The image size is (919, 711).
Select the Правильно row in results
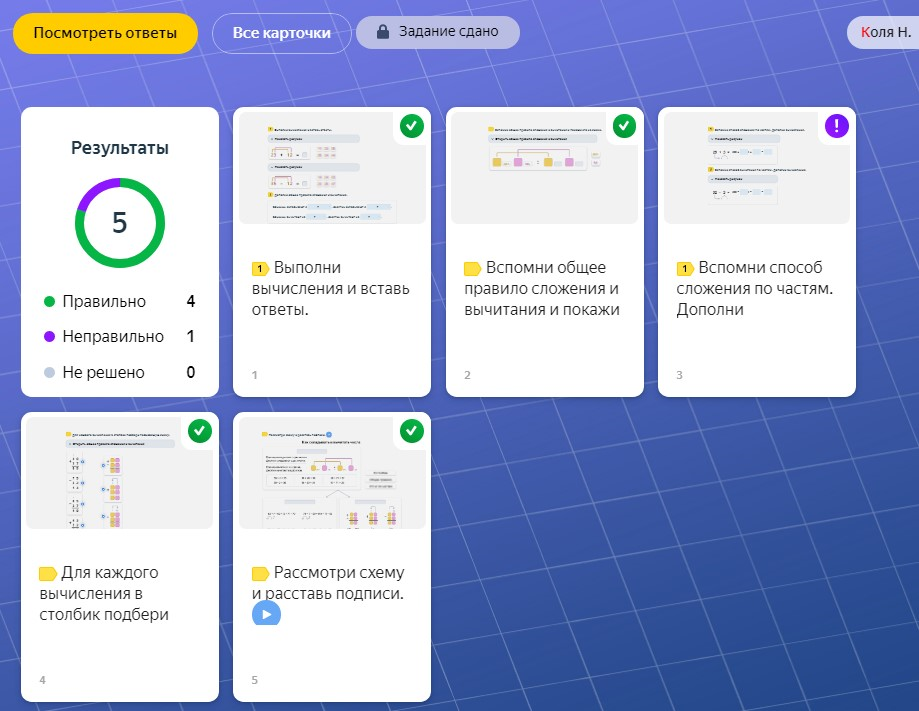click(119, 301)
